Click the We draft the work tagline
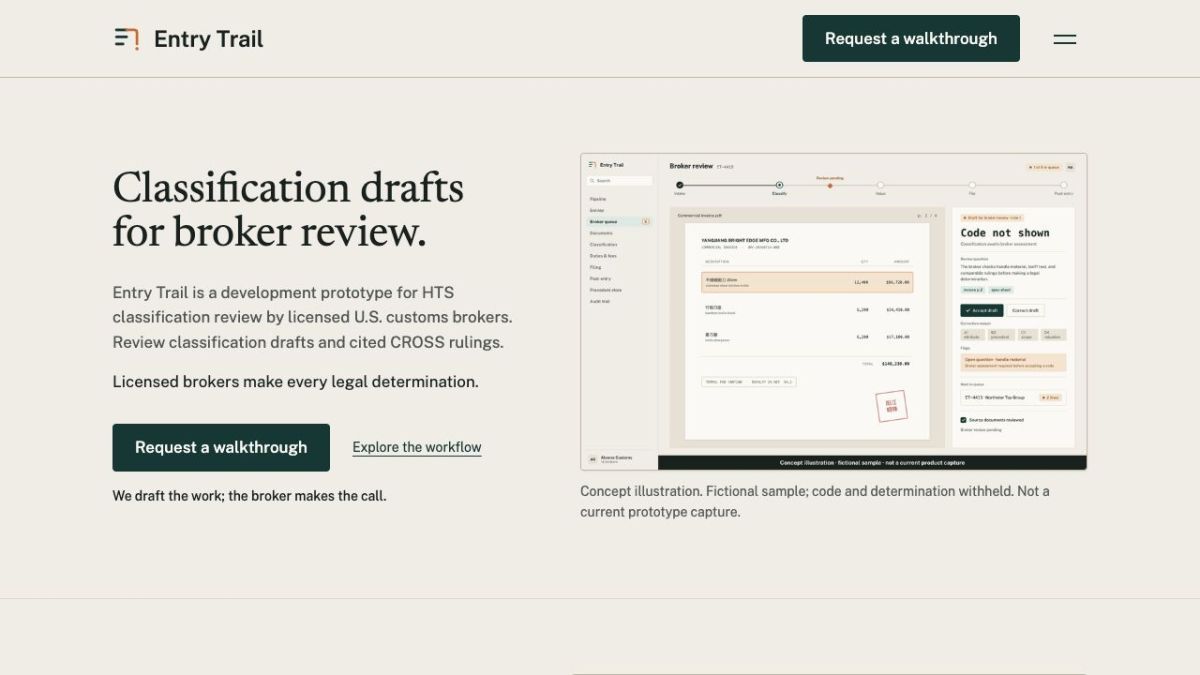 [x=249, y=496]
